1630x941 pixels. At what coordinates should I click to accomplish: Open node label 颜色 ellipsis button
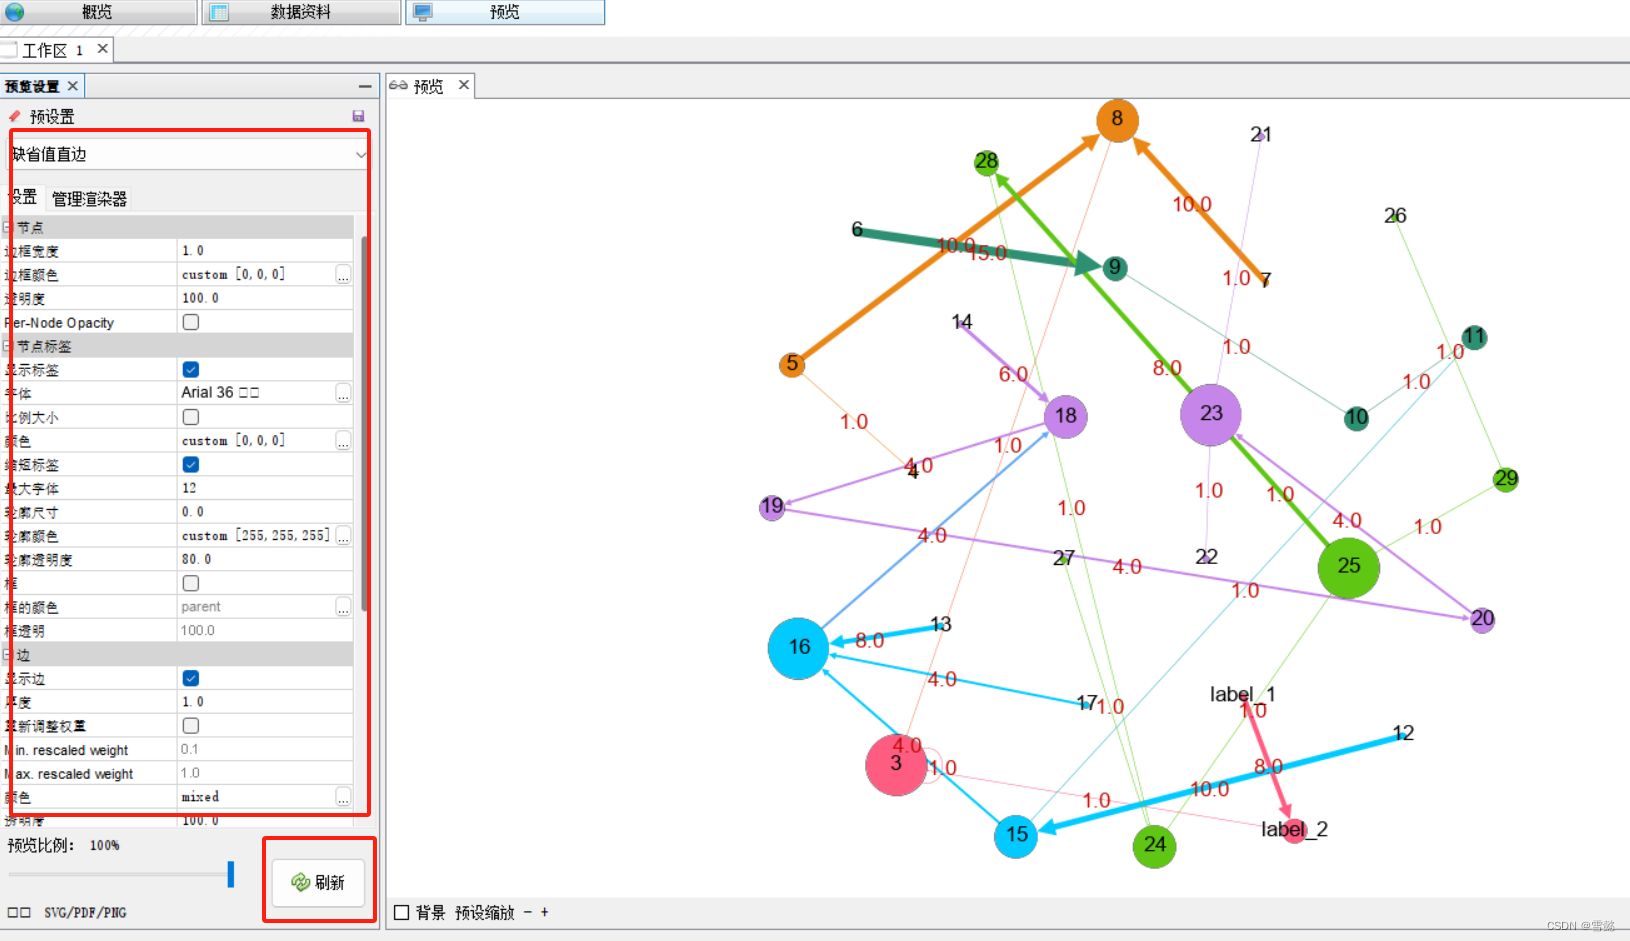[x=343, y=440]
